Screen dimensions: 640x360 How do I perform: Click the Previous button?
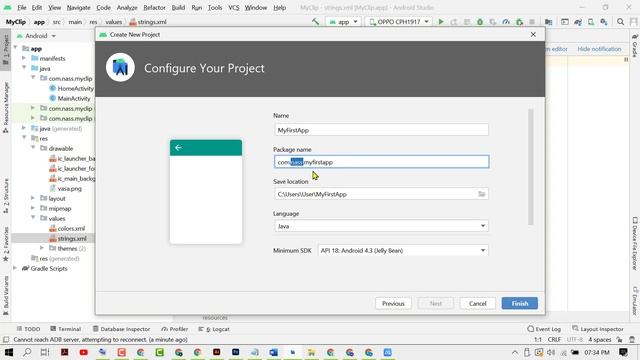point(393,303)
